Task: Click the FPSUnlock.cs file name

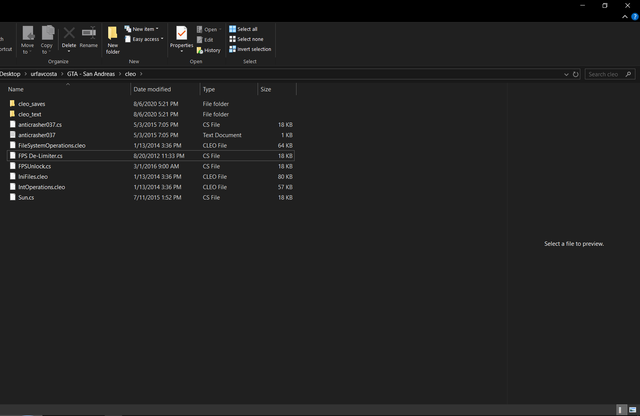Action: [35, 166]
